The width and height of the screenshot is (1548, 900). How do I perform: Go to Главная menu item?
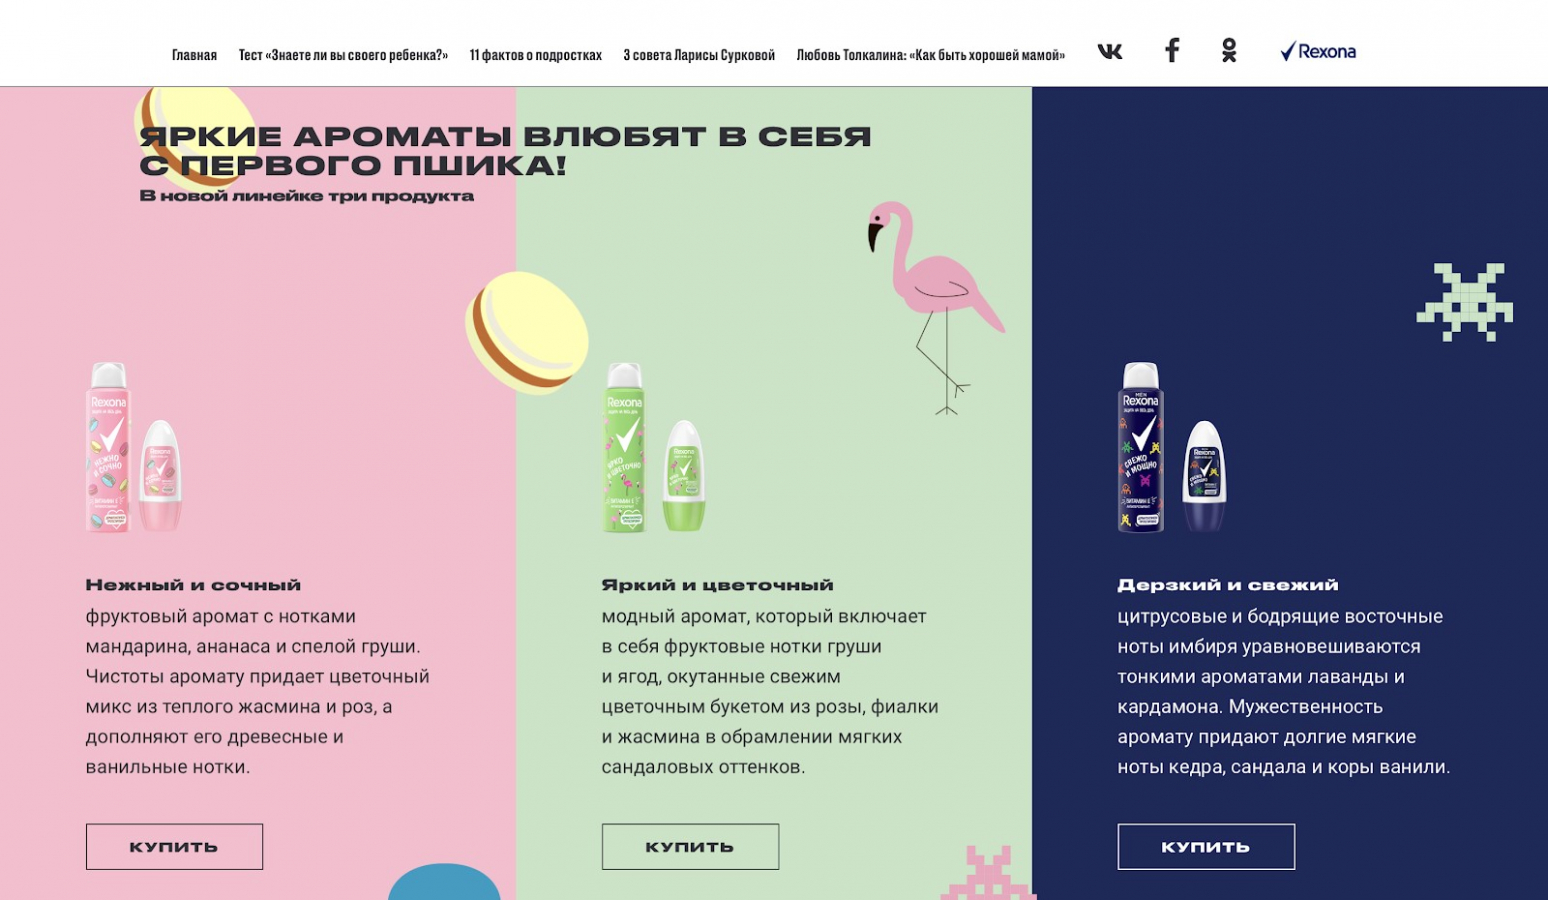(194, 55)
